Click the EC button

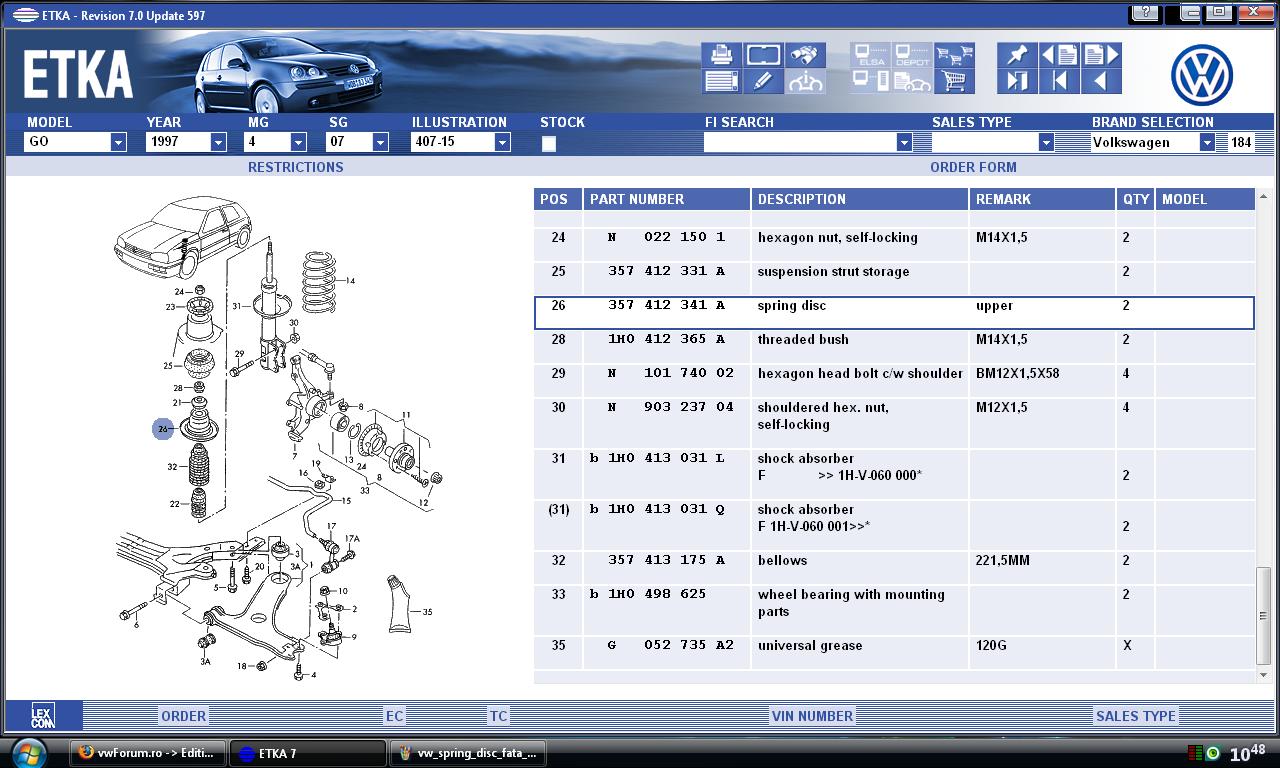pos(395,716)
